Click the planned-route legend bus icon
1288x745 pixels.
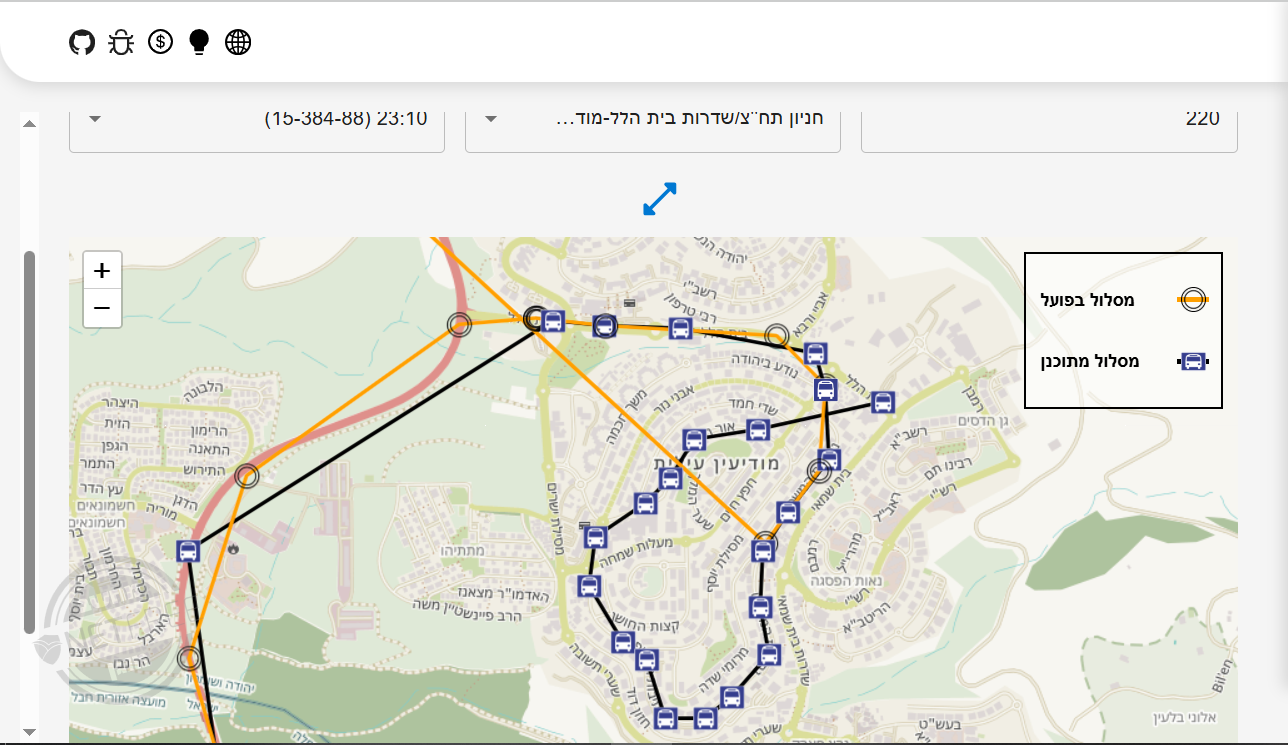1192,362
